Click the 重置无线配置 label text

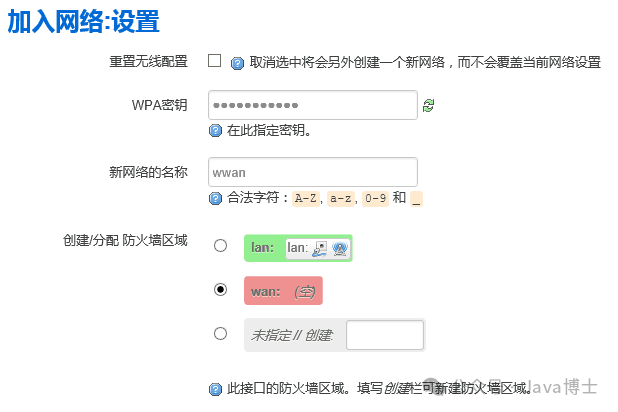tap(148, 62)
